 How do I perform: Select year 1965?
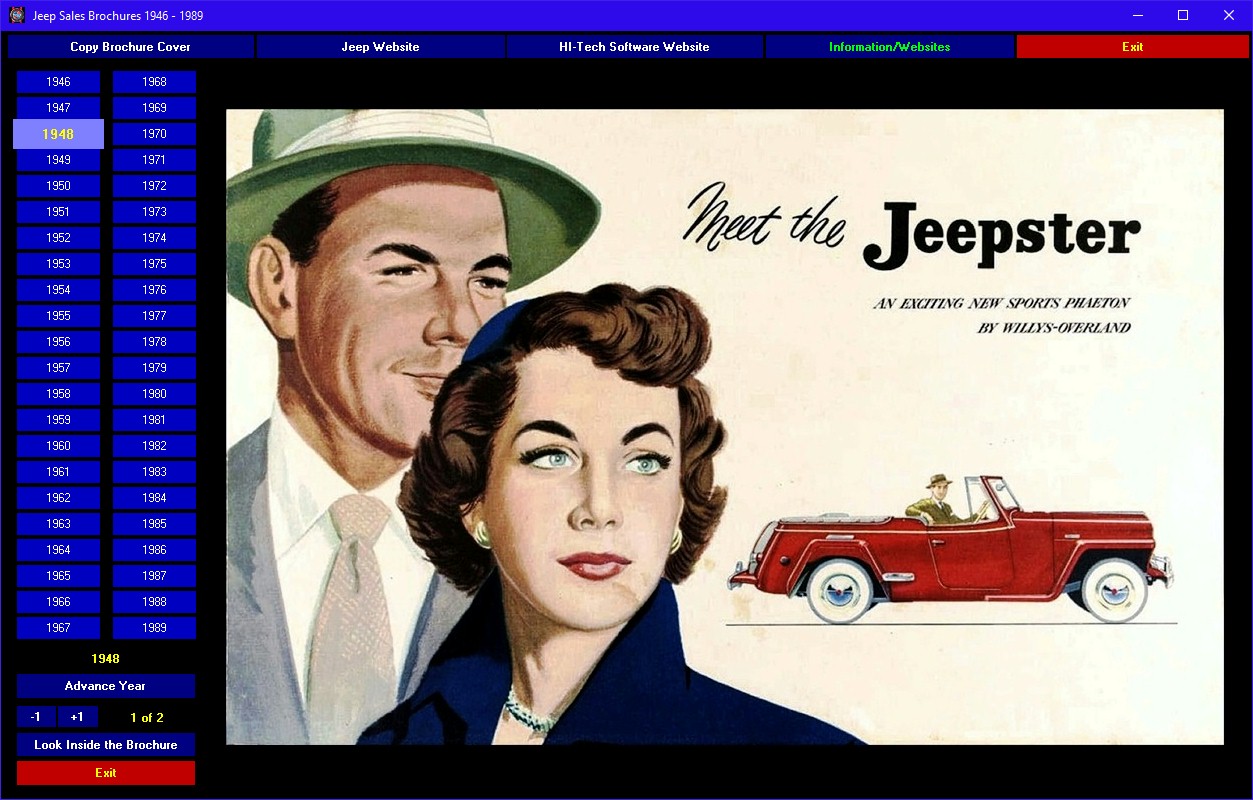click(58, 576)
